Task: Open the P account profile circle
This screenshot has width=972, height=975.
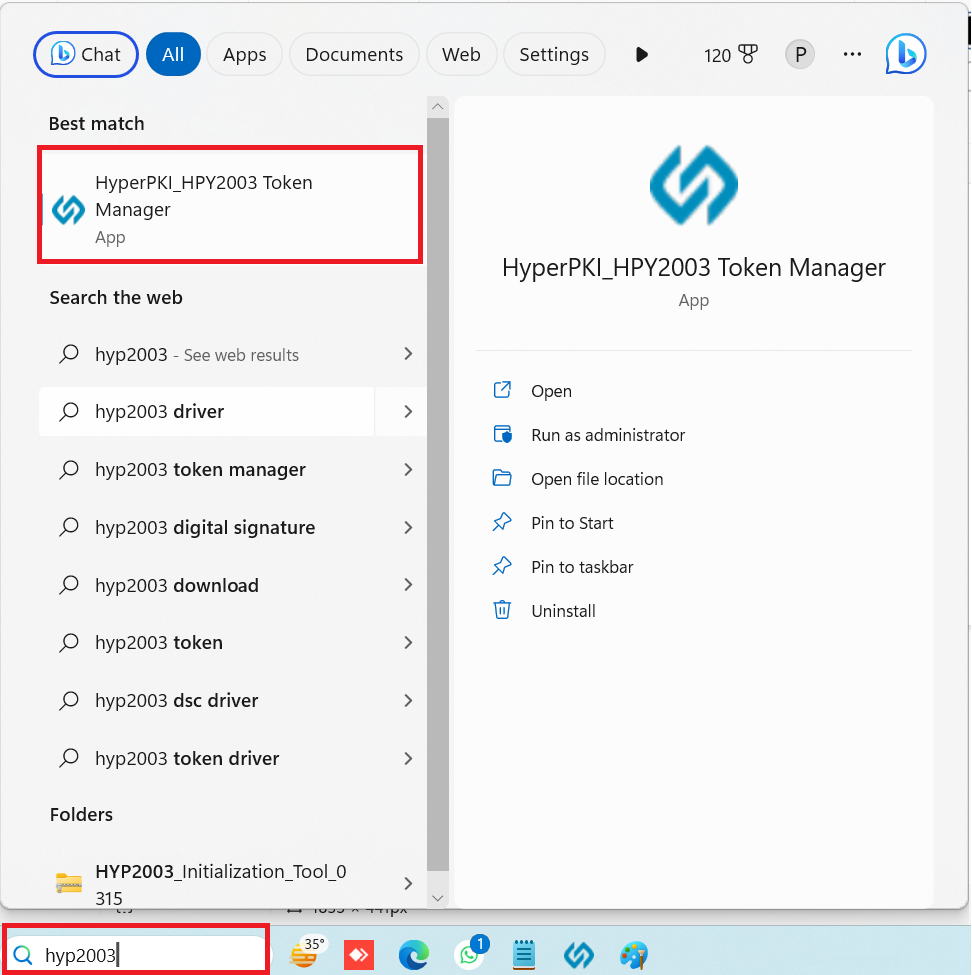Action: [800, 55]
